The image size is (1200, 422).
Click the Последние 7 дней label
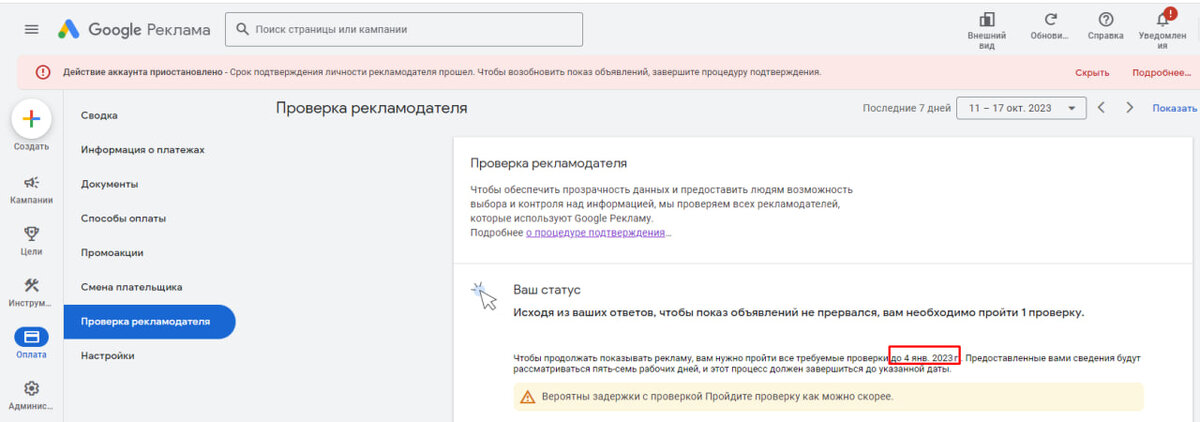pyautogui.click(x=906, y=108)
